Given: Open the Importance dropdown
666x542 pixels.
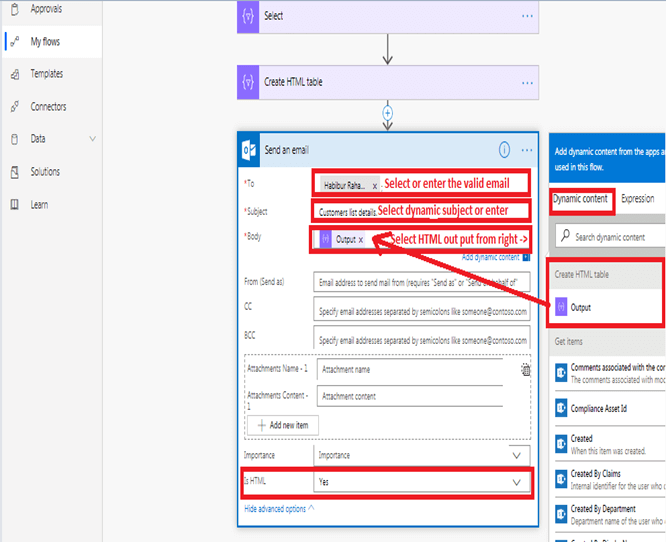Looking at the screenshot, I should pyautogui.click(x=422, y=455).
